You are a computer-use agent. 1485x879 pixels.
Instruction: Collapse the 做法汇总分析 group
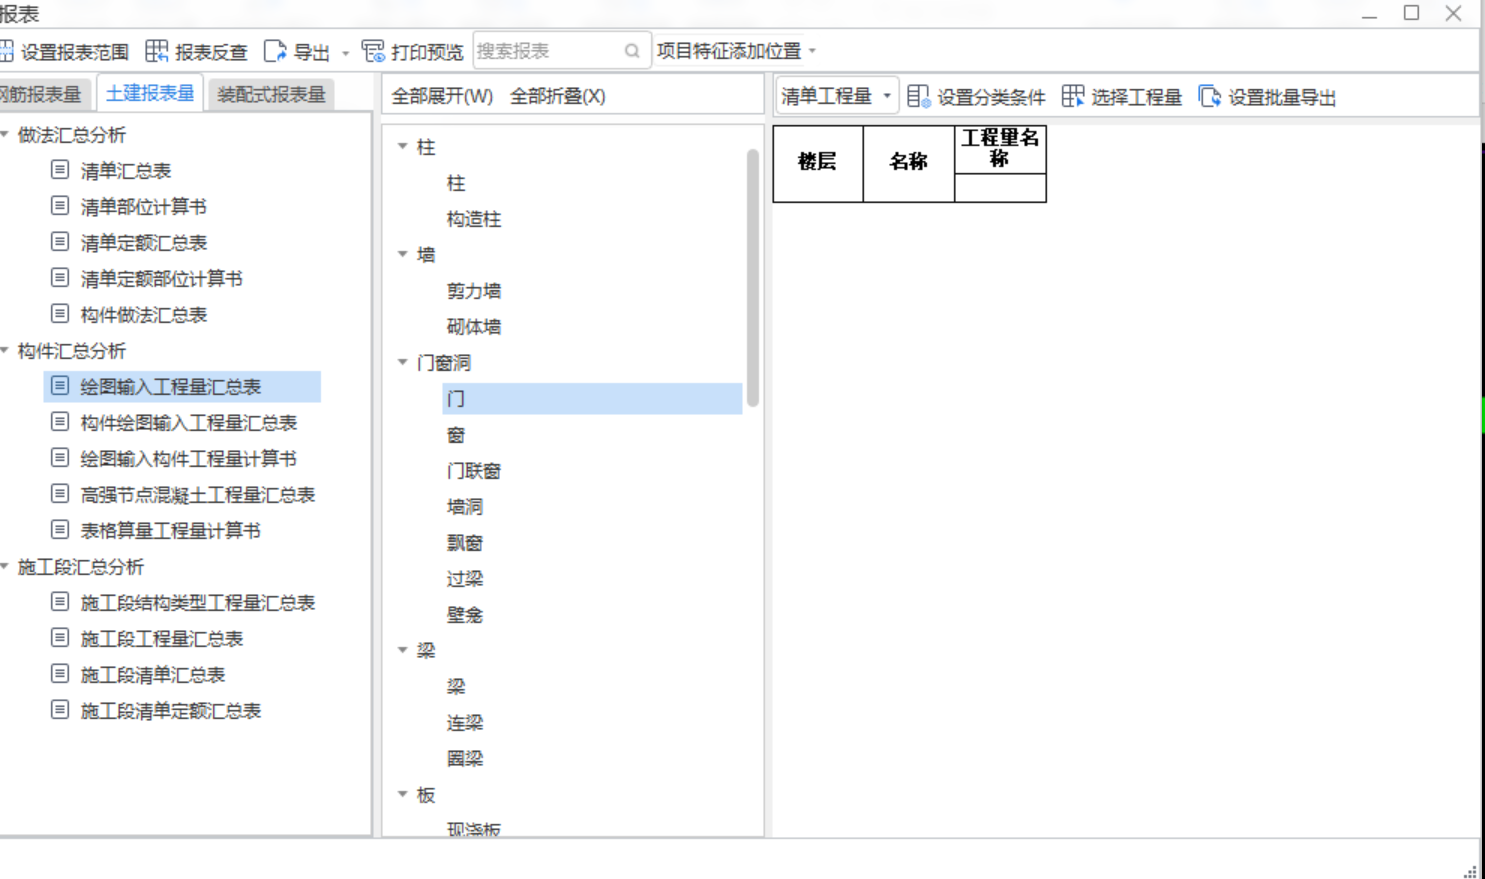5,134
